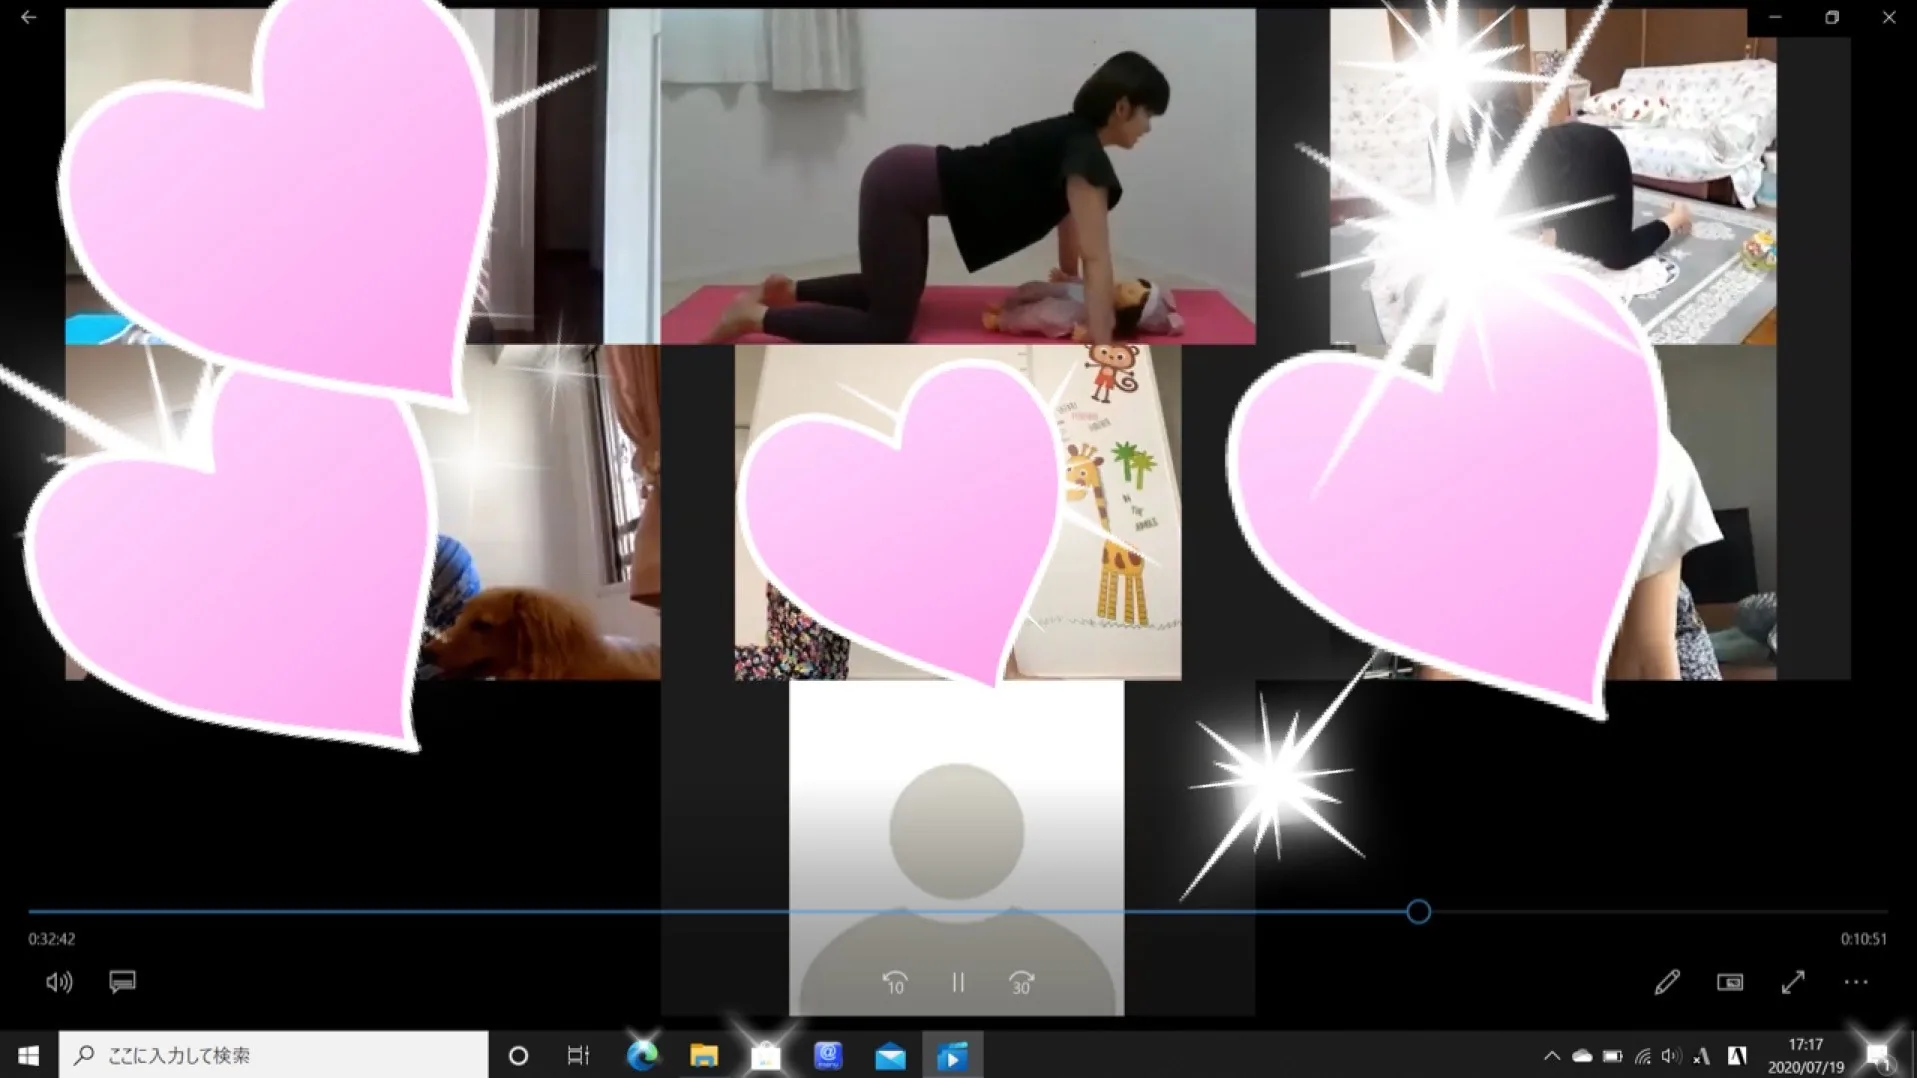
Task: Check the battery status tray icon
Action: (x=1612, y=1055)
